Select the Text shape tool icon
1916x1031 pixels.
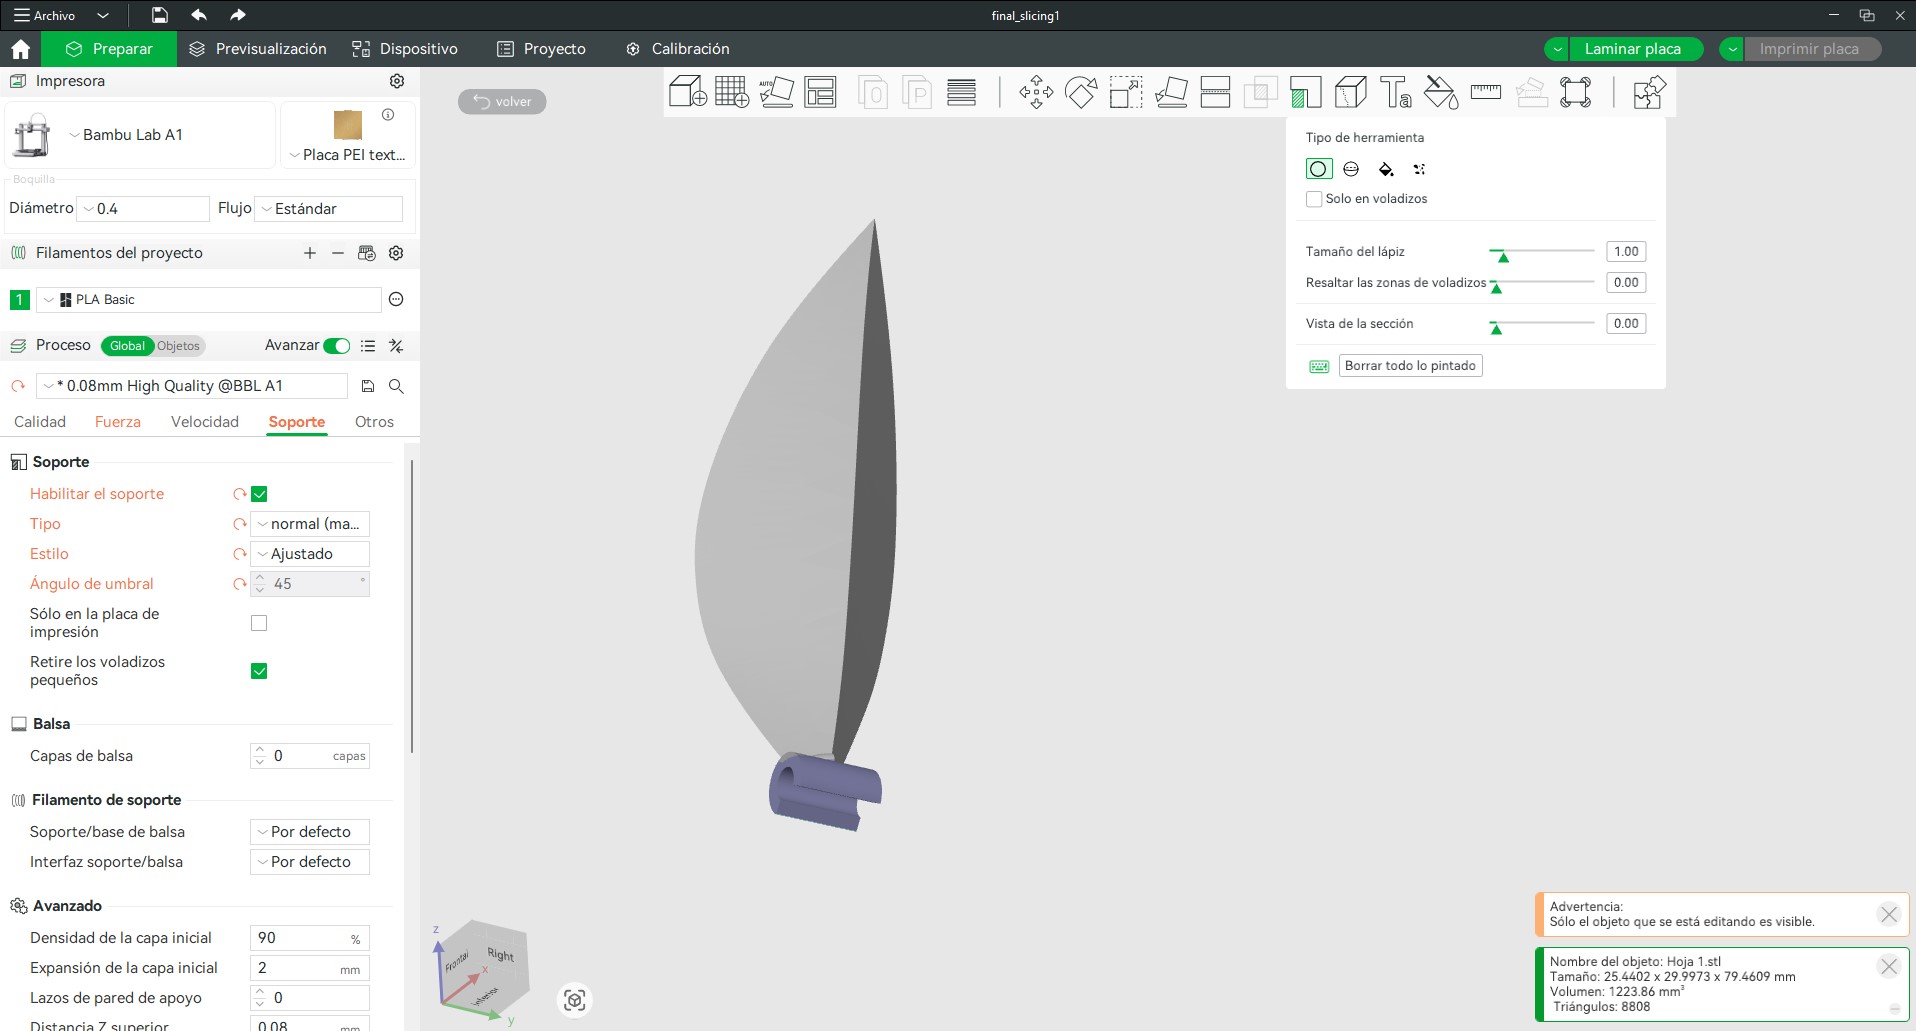[1395, 92]
